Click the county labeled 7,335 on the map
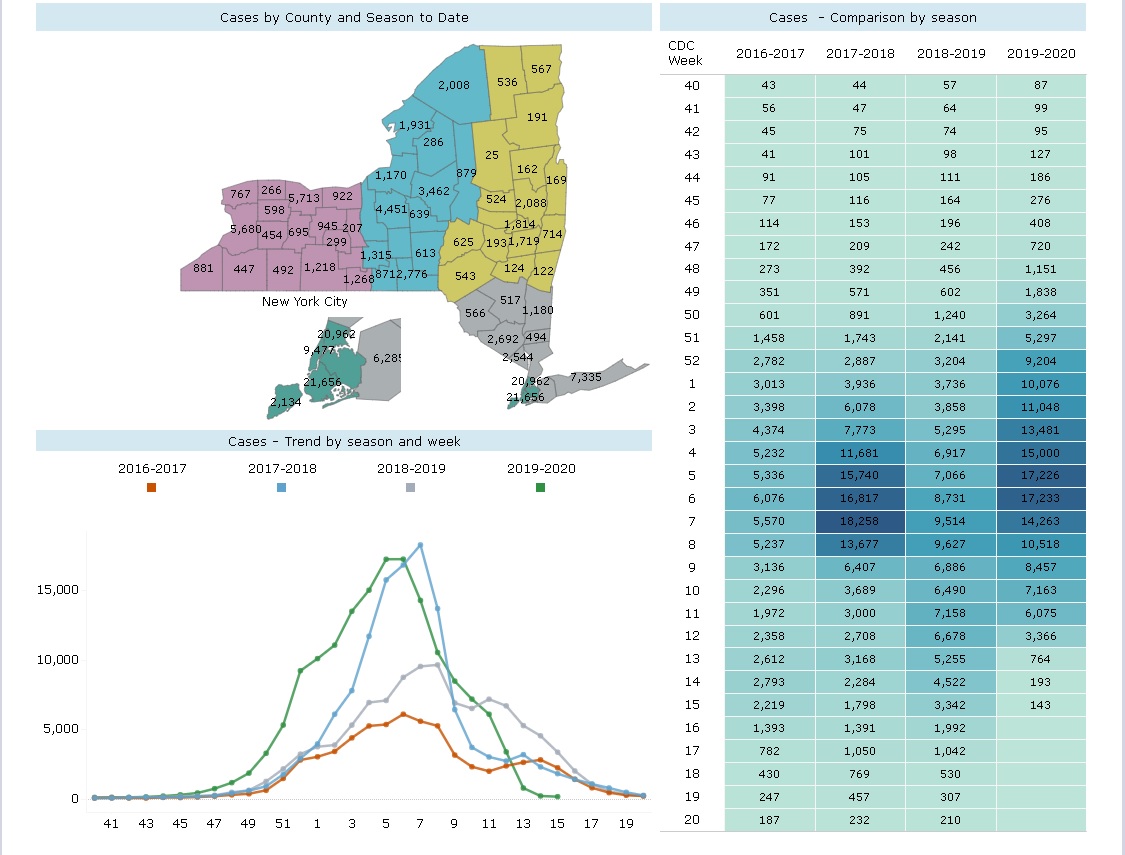The height and width of the screenshot is (855, 1125). click(x=585, y=377)
